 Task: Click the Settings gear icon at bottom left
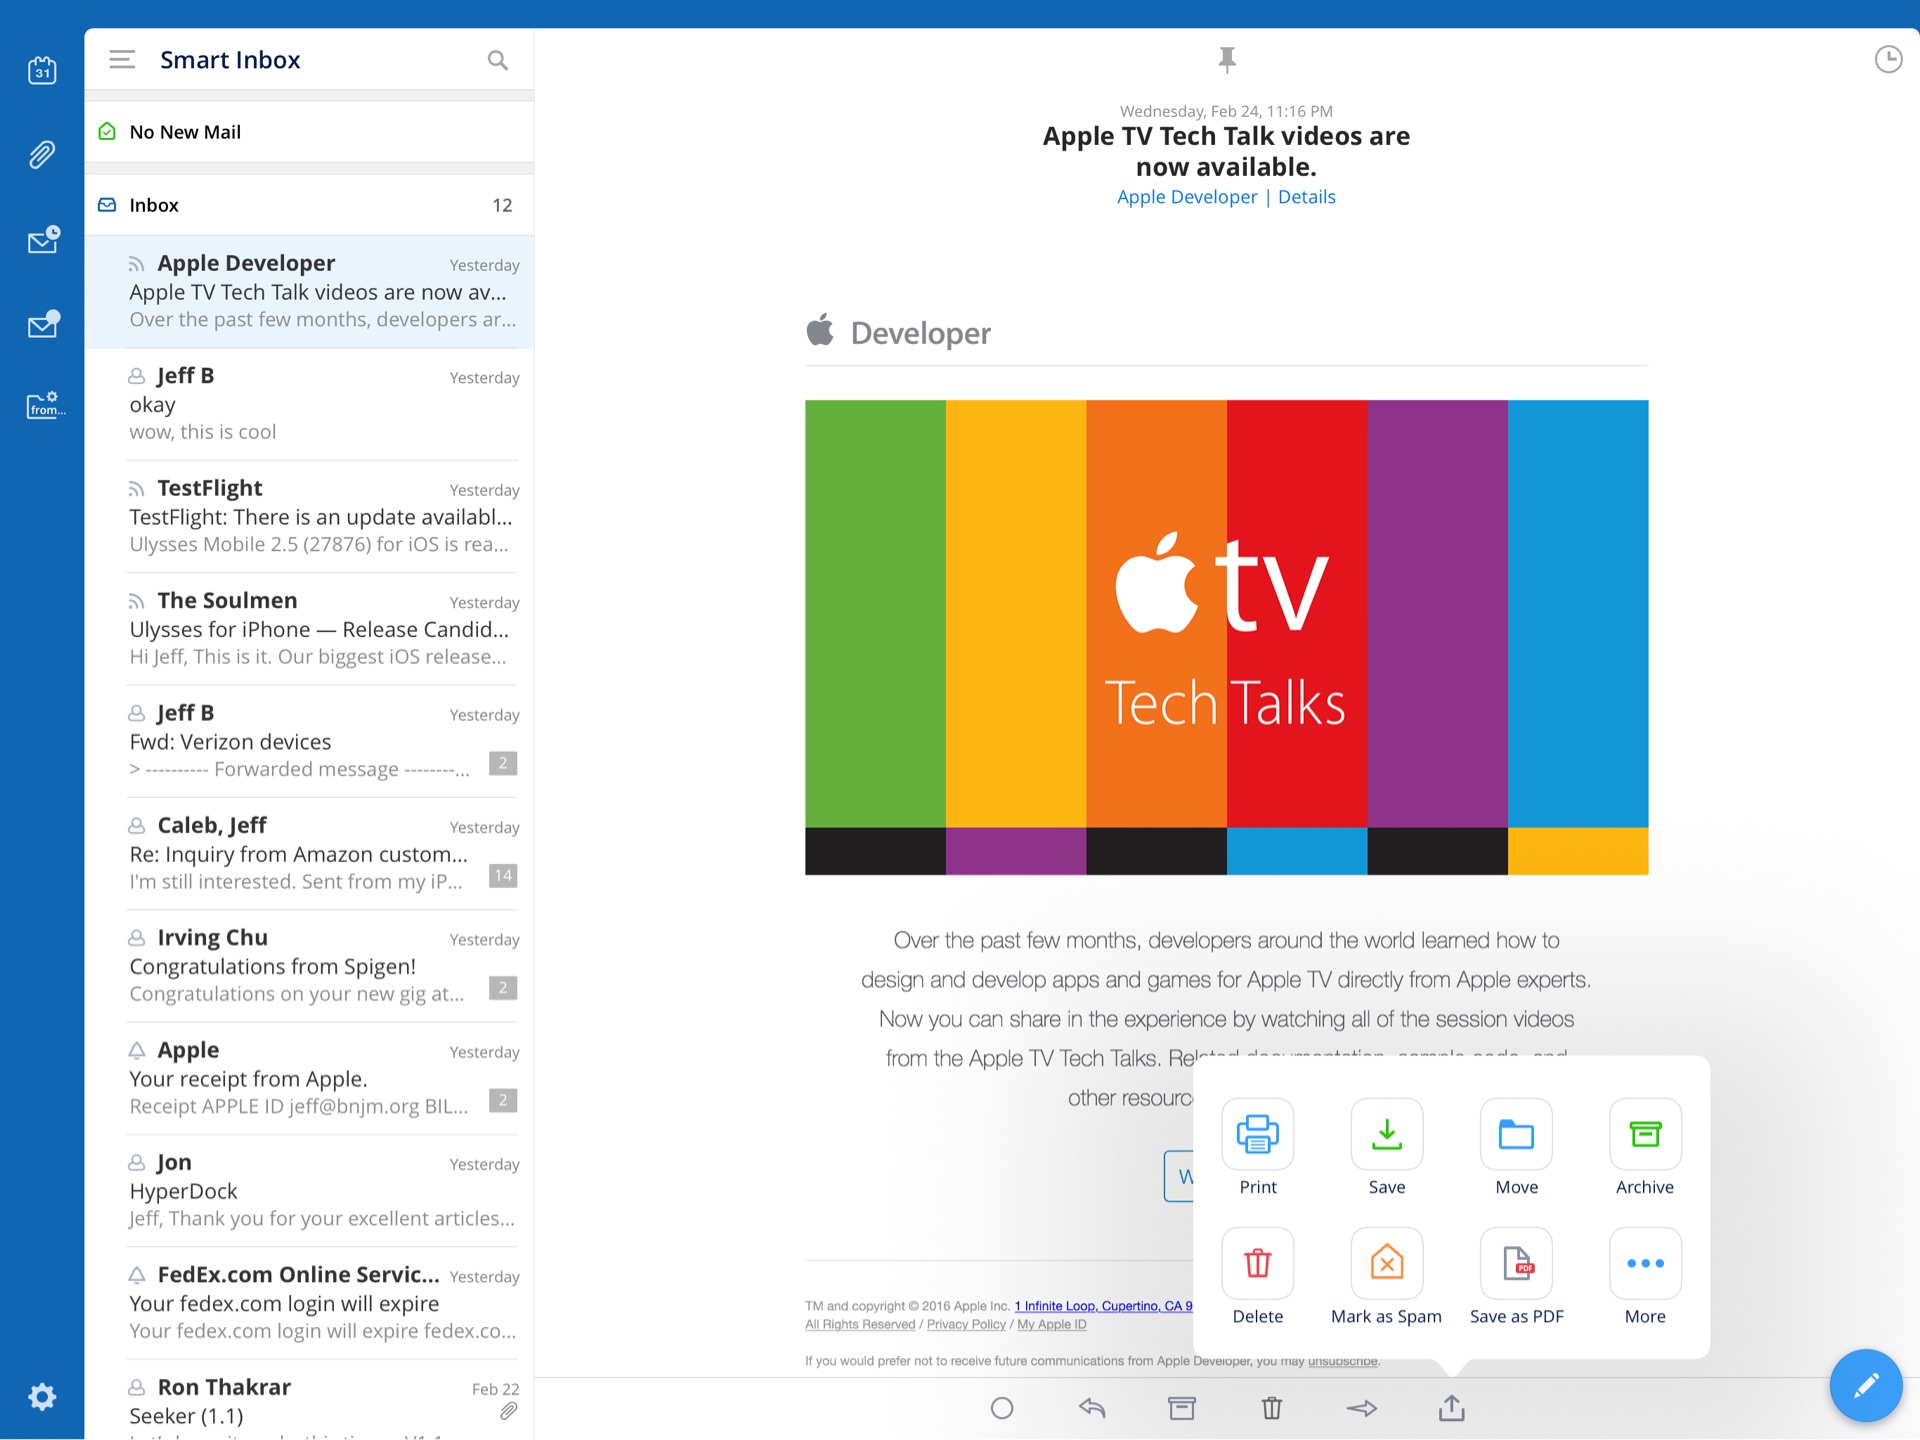(x=39, y=1399)
